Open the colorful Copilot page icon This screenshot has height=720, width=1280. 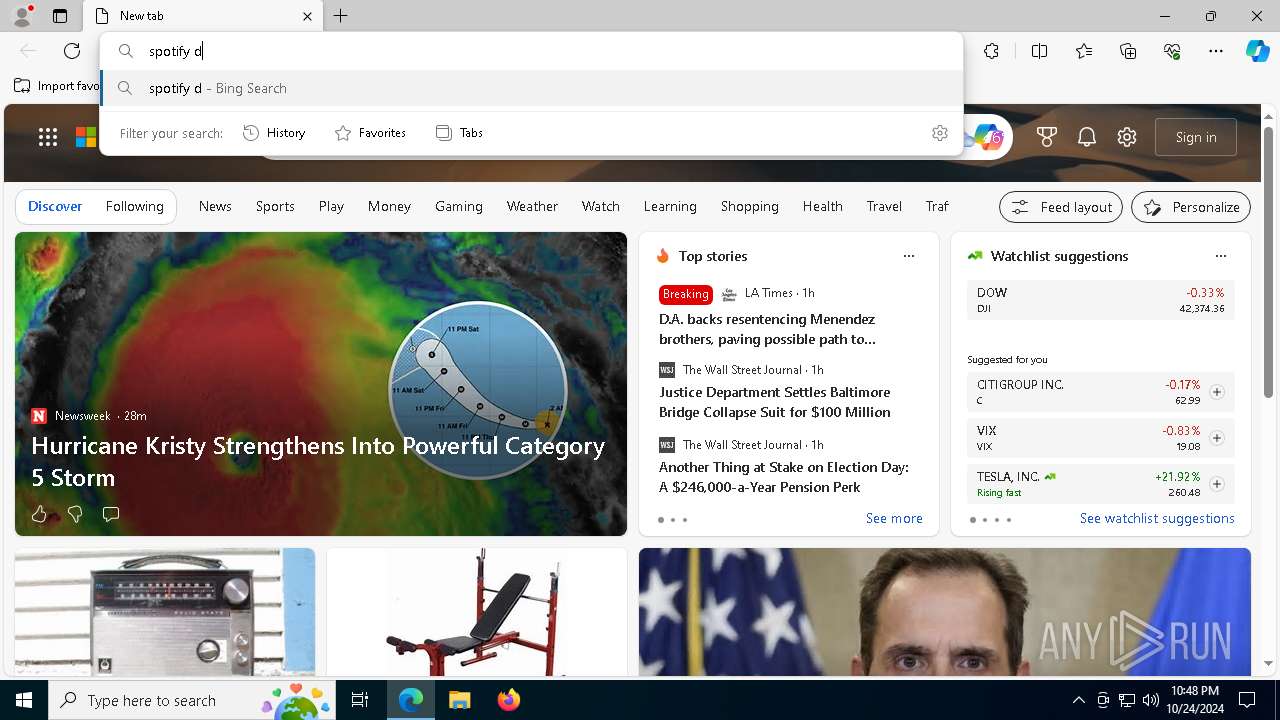click(989, 137)
